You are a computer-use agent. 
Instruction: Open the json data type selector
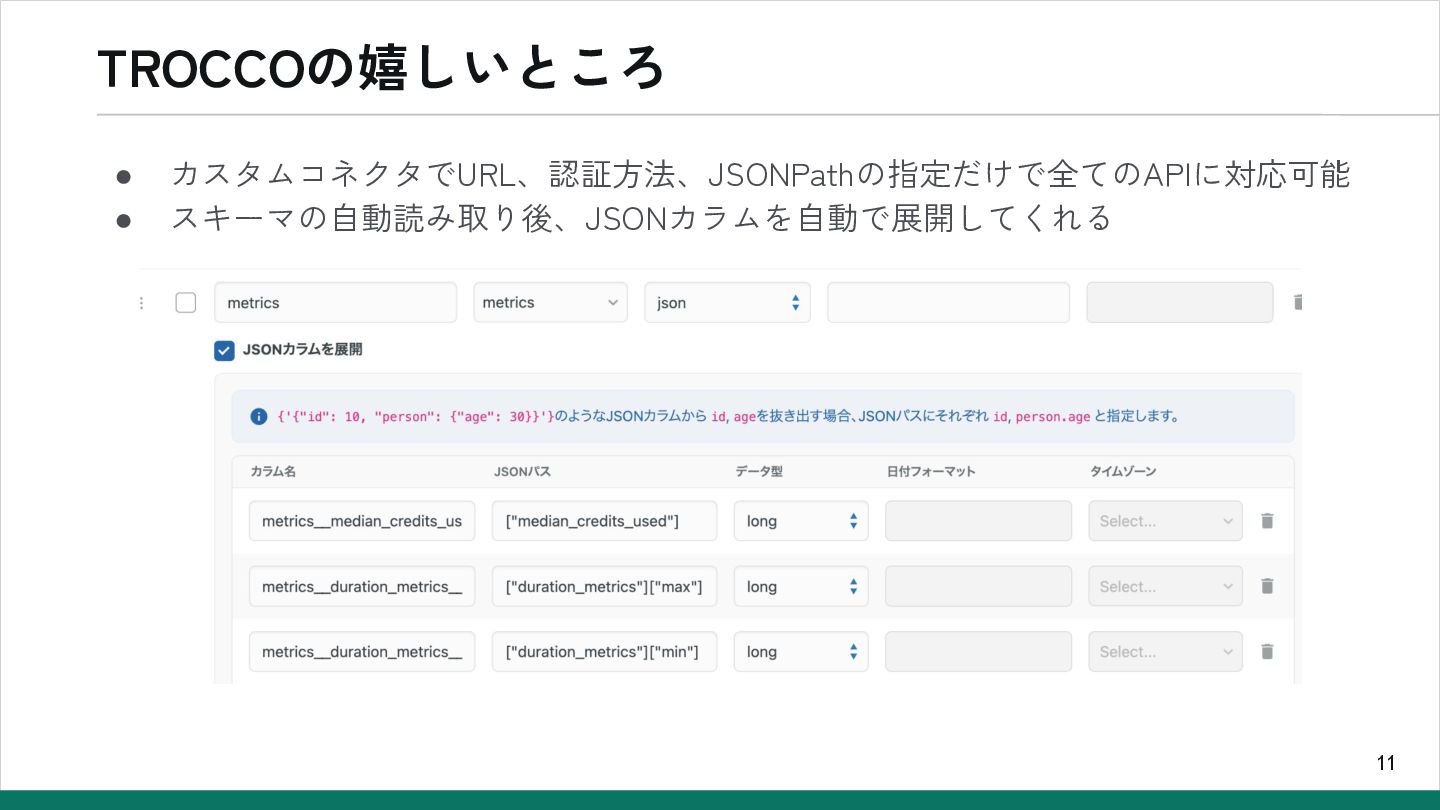727,302
